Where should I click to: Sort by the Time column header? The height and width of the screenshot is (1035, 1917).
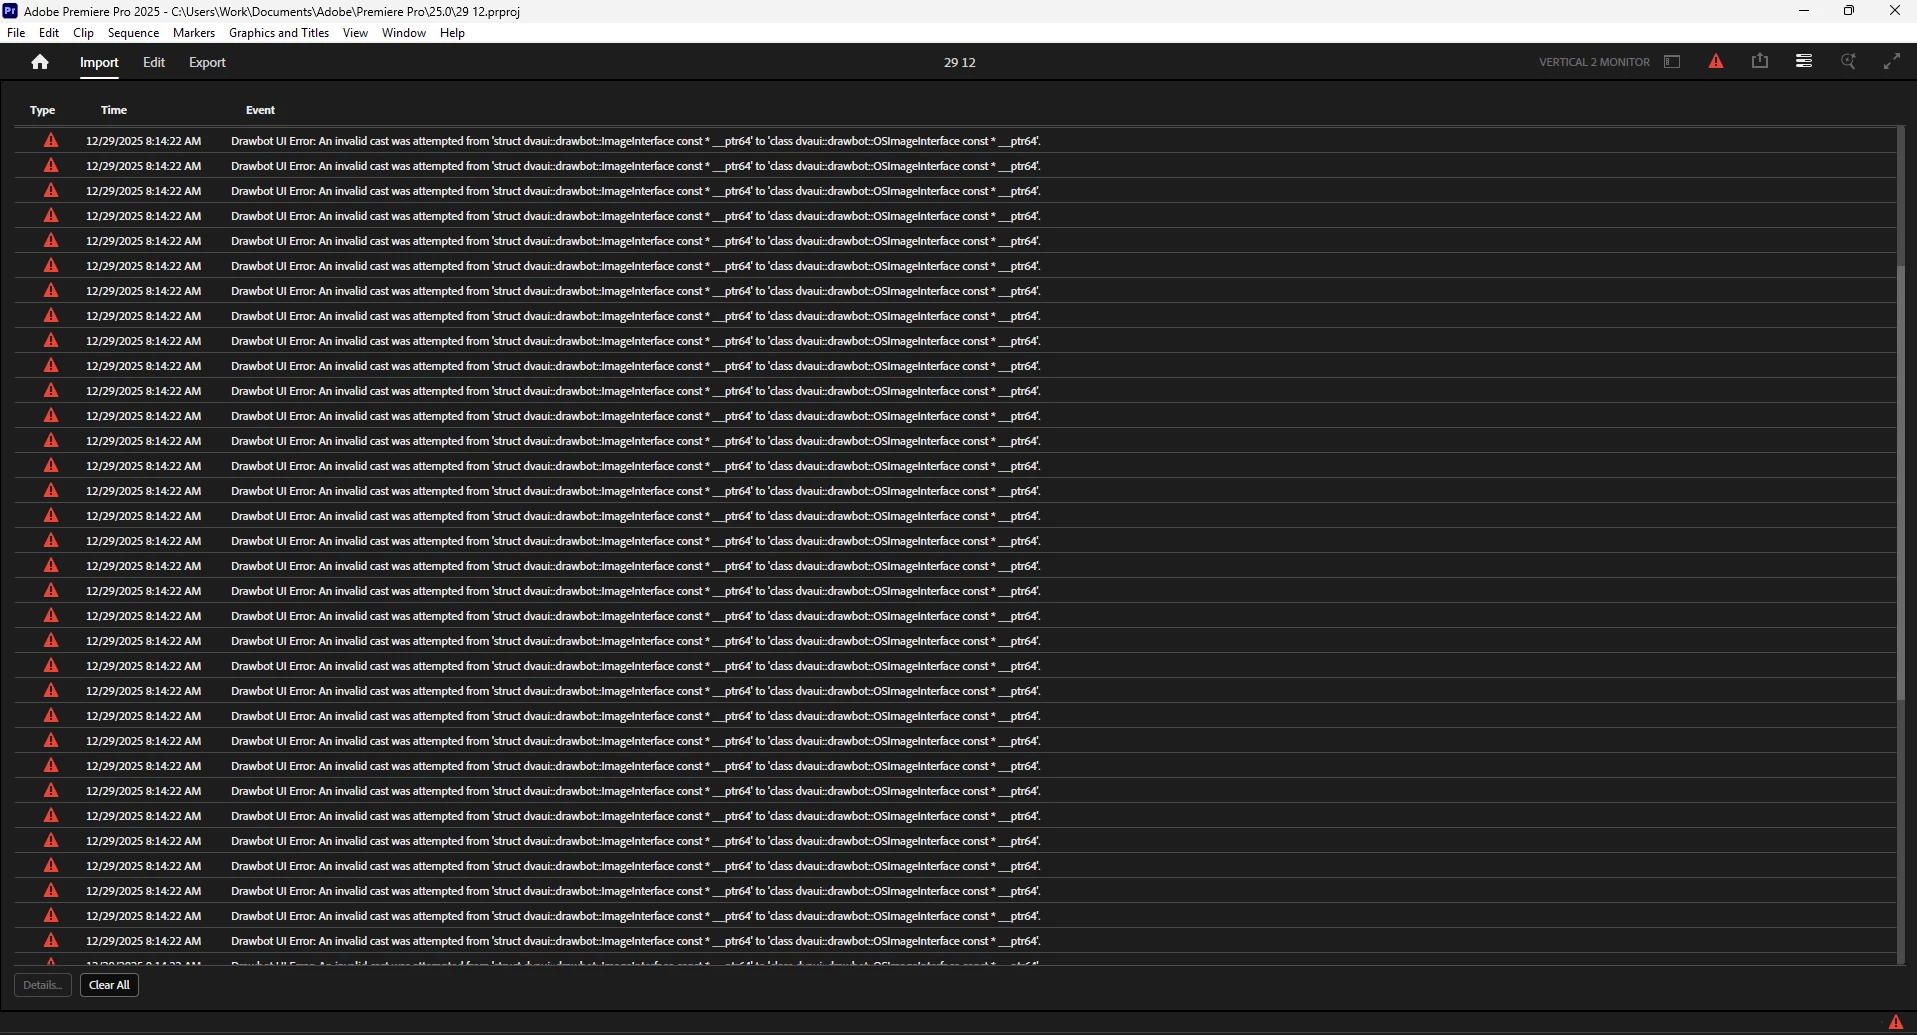click(x=114, y=110)
